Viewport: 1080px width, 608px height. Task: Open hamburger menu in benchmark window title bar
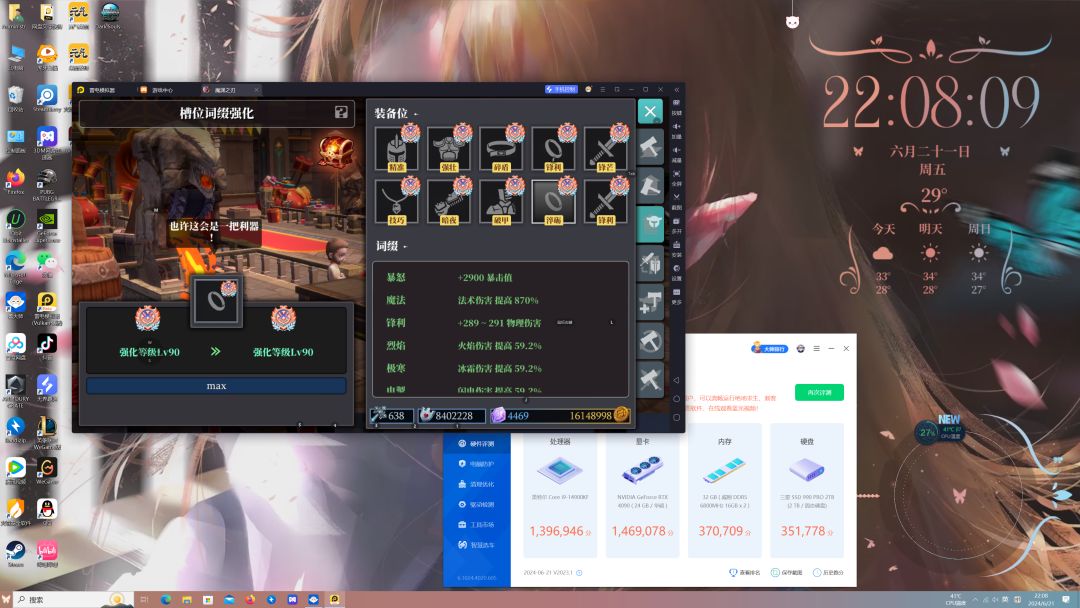[816, 348]
